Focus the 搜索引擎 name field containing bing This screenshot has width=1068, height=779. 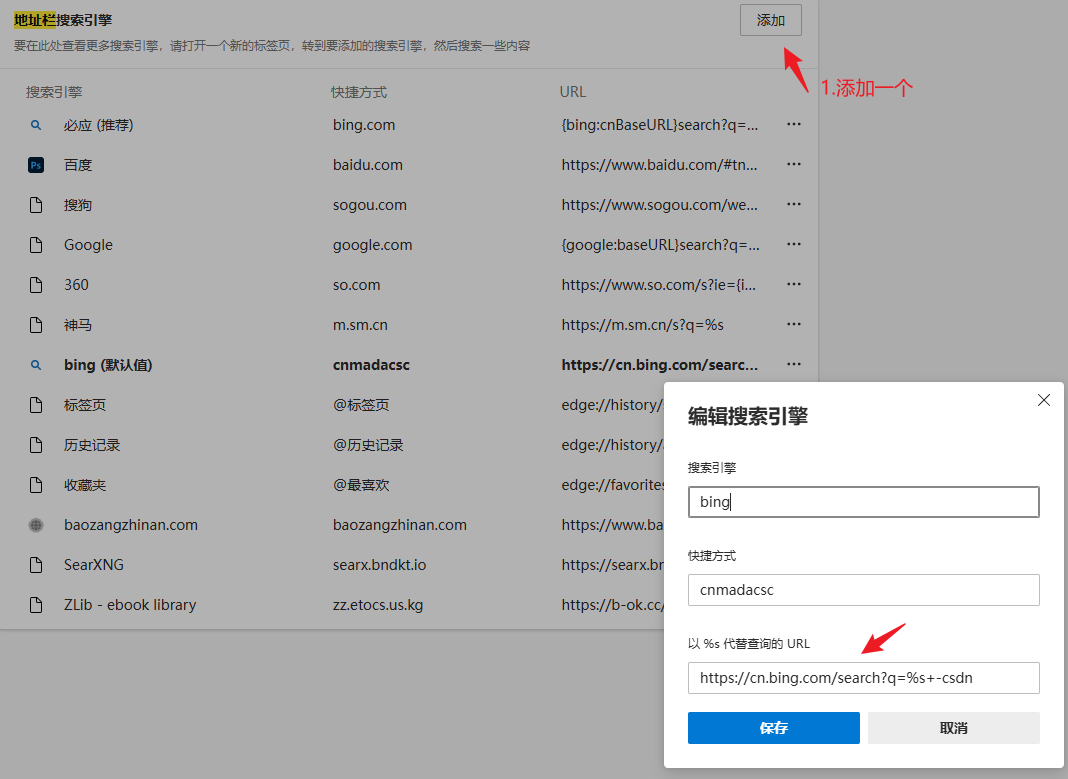tap(863, 502)
